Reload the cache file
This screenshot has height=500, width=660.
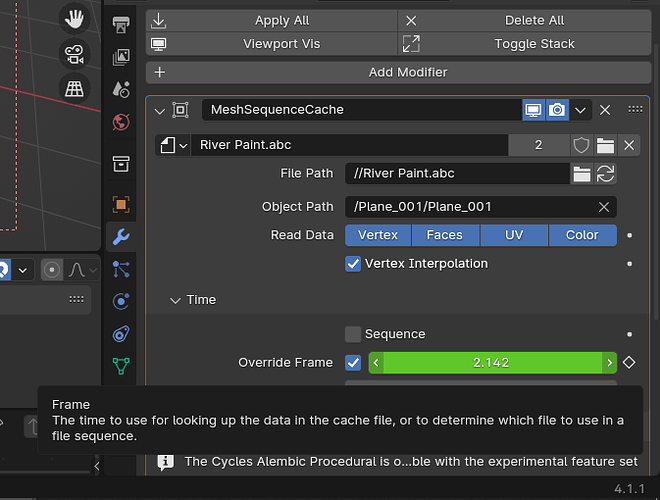[605, 173]
